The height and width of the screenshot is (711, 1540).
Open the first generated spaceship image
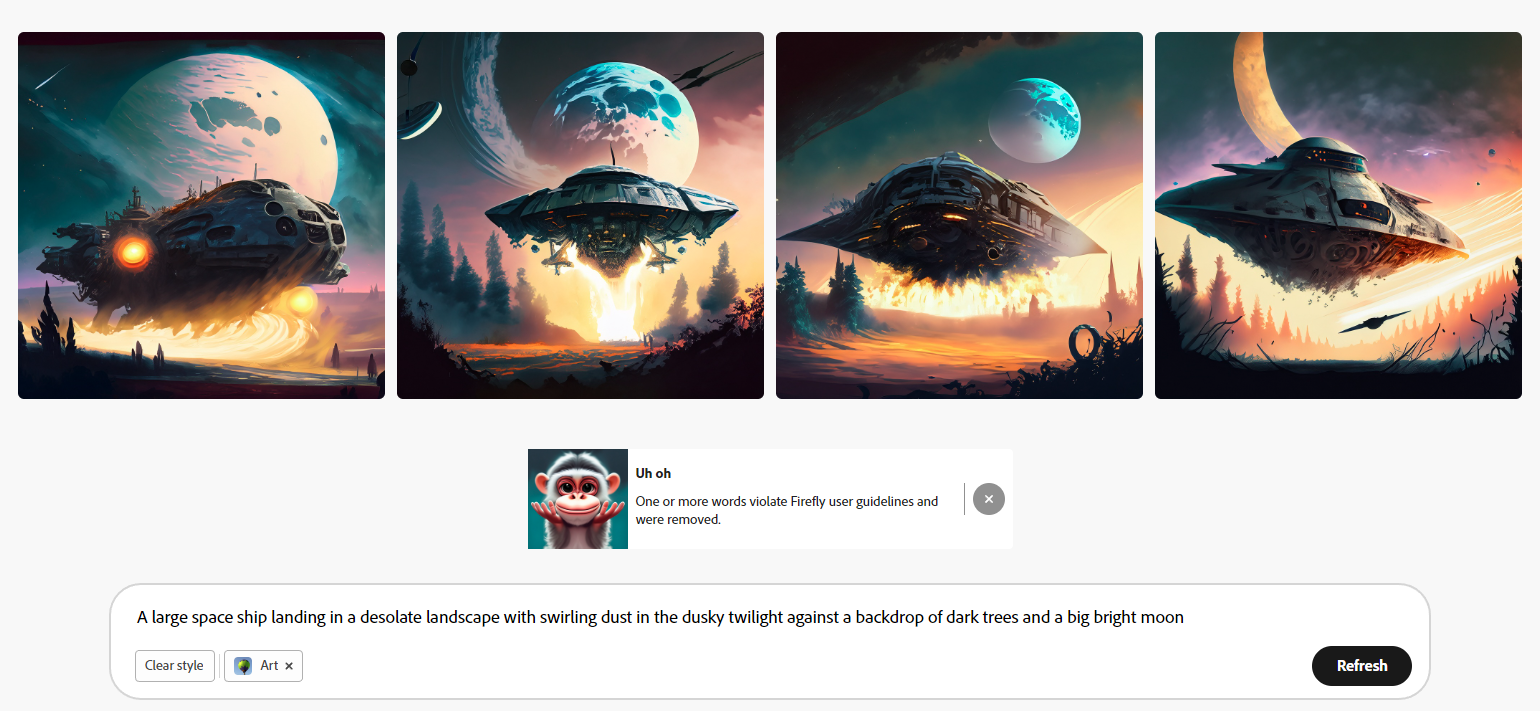click(x=201, y=215)
